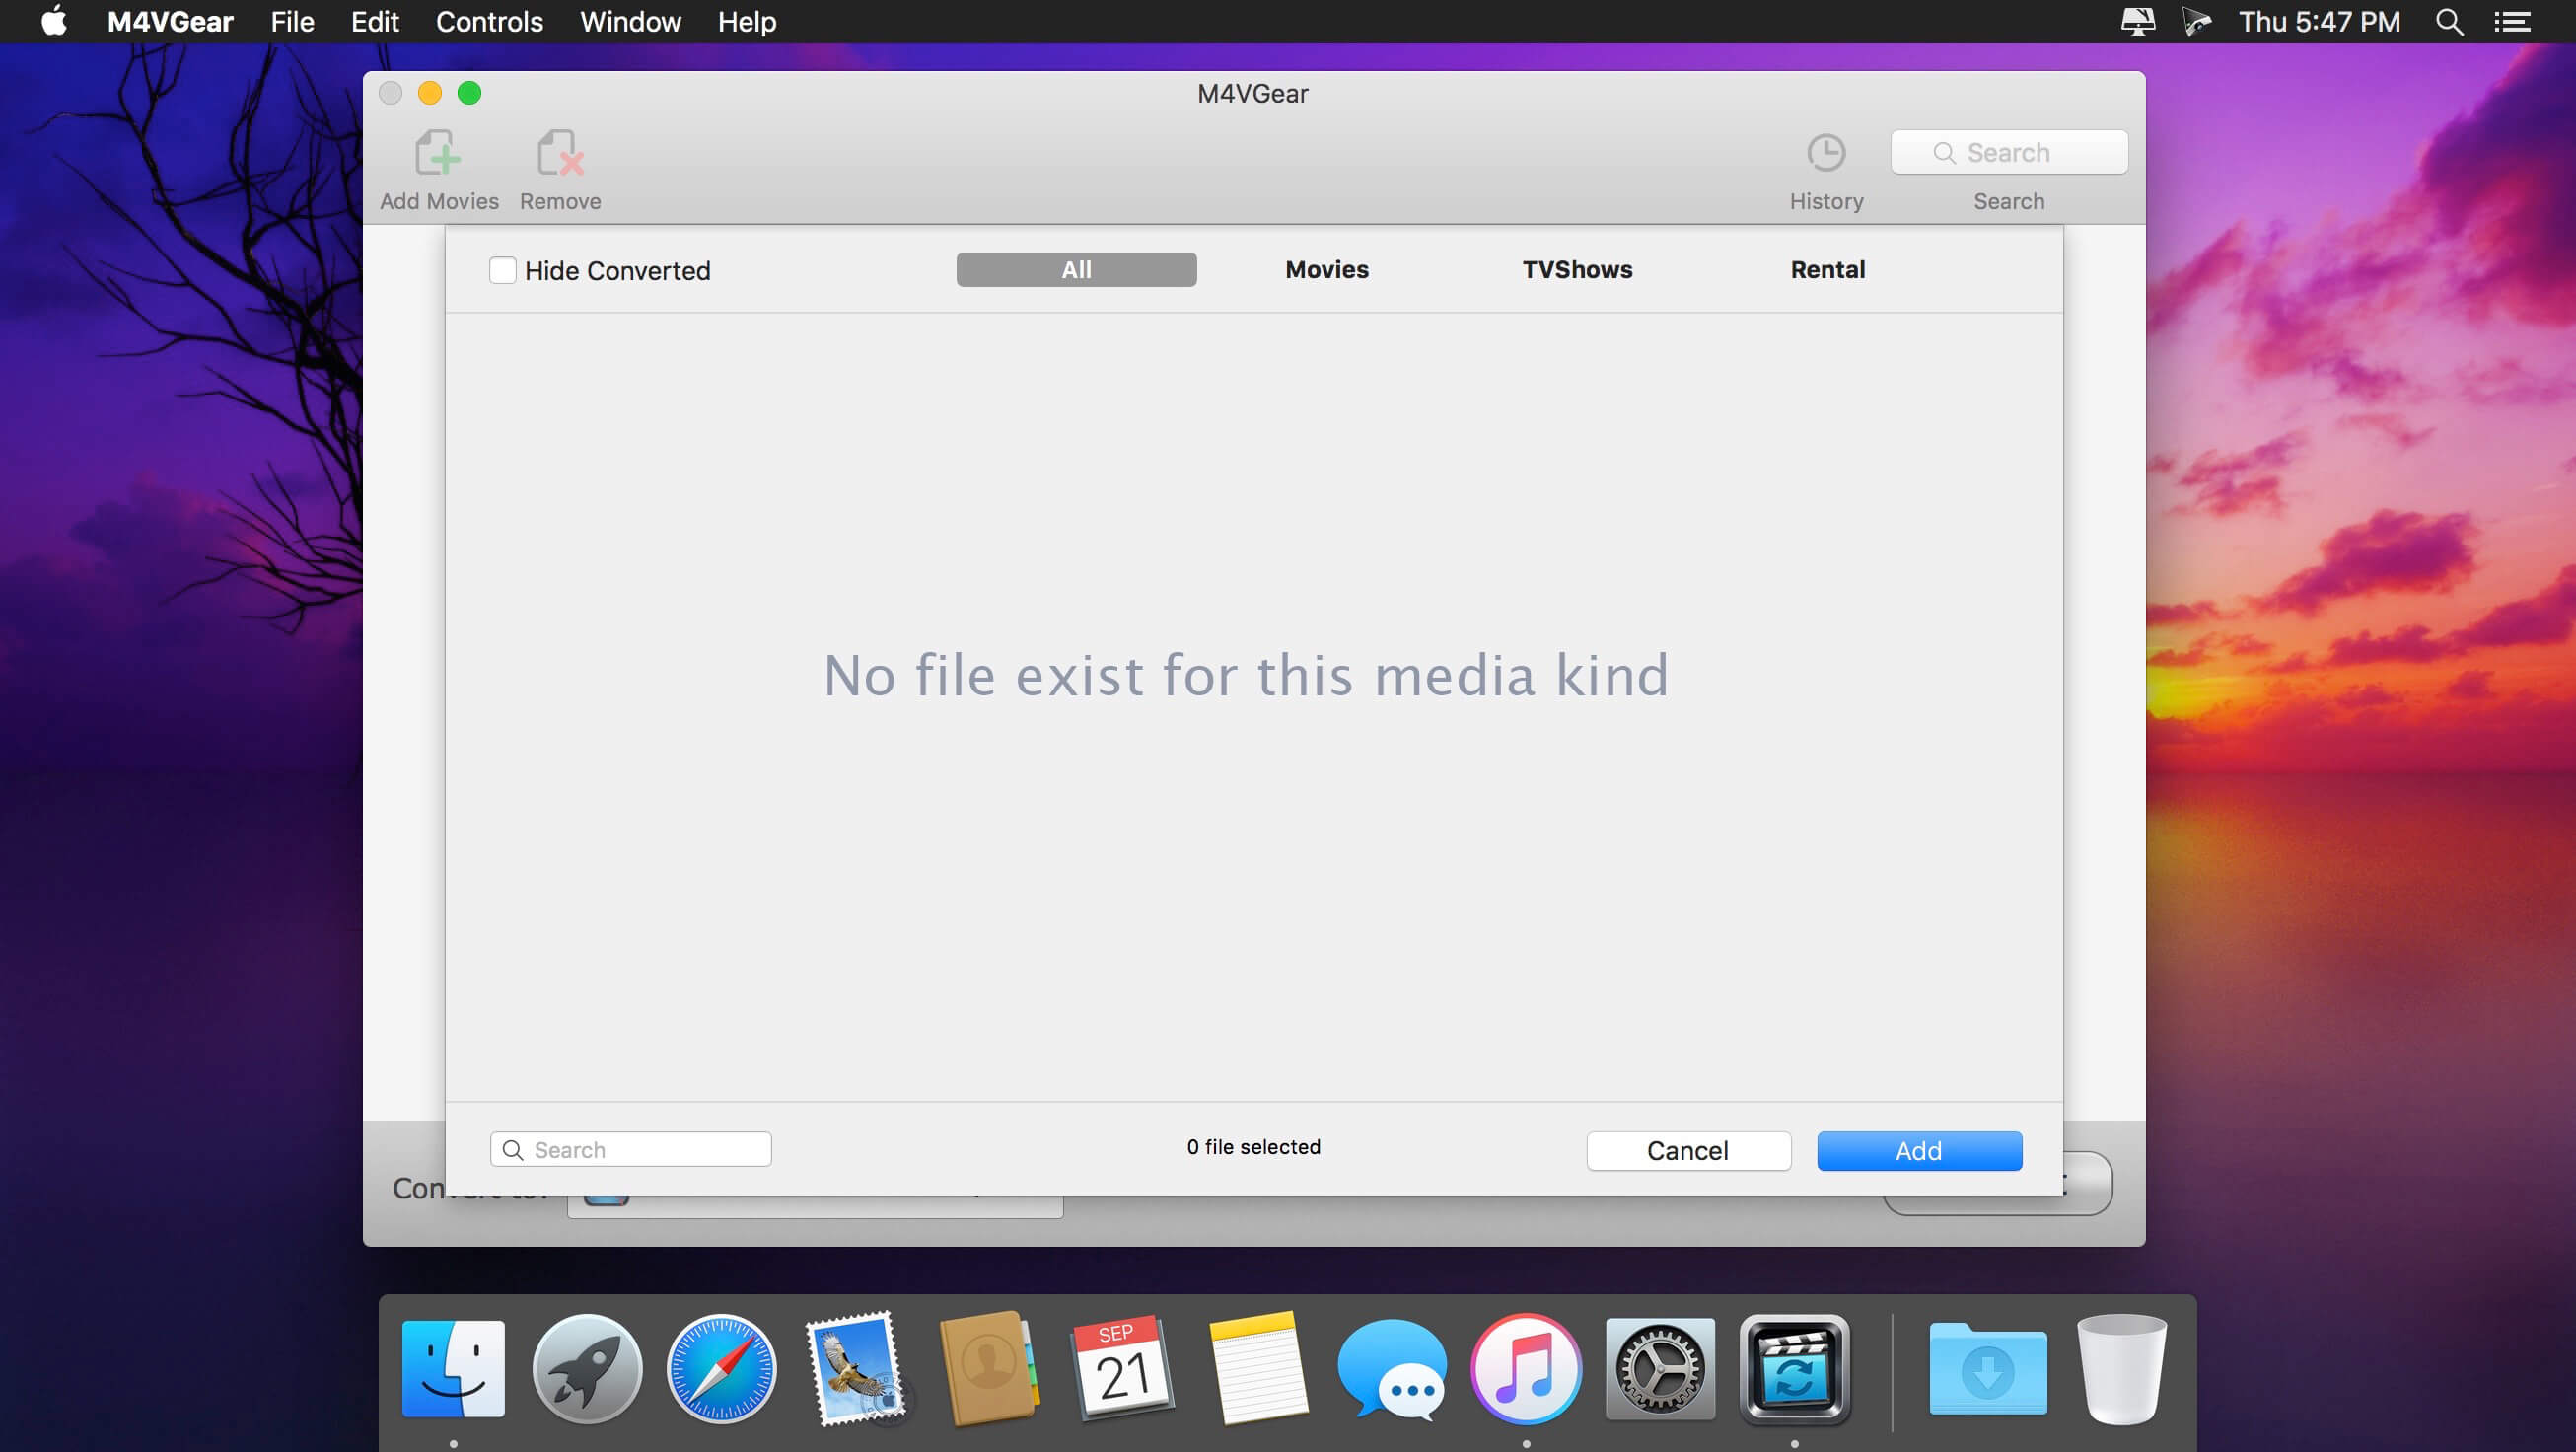Enable the Hide Converted checkbox

[502, 270]
